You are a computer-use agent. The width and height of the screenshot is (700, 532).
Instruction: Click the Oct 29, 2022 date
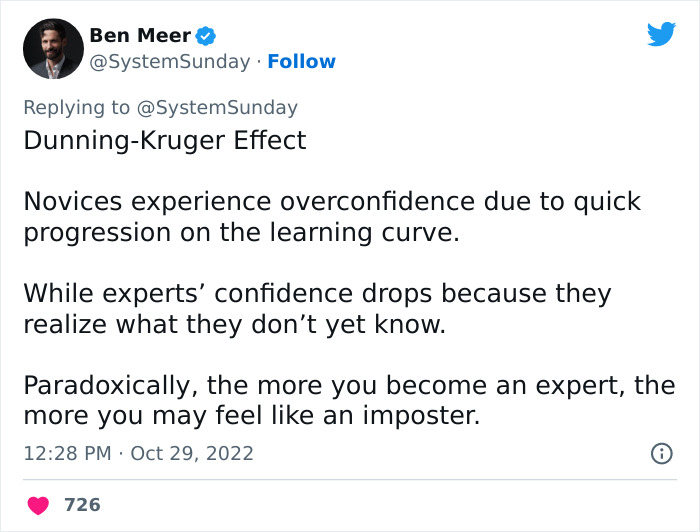pyautogui.click(x=191, y=453)
